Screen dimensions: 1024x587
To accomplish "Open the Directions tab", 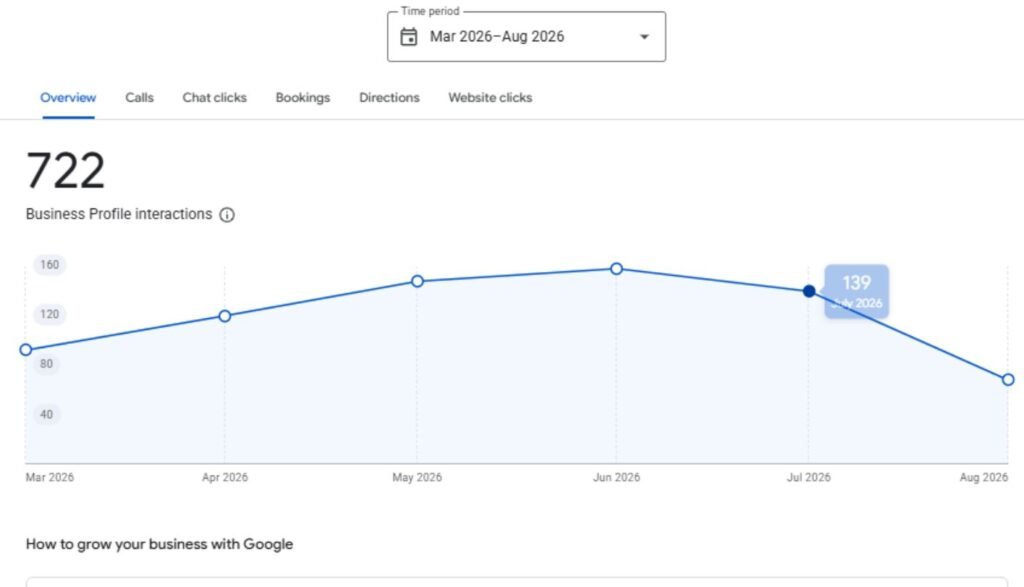I will 389,97.
